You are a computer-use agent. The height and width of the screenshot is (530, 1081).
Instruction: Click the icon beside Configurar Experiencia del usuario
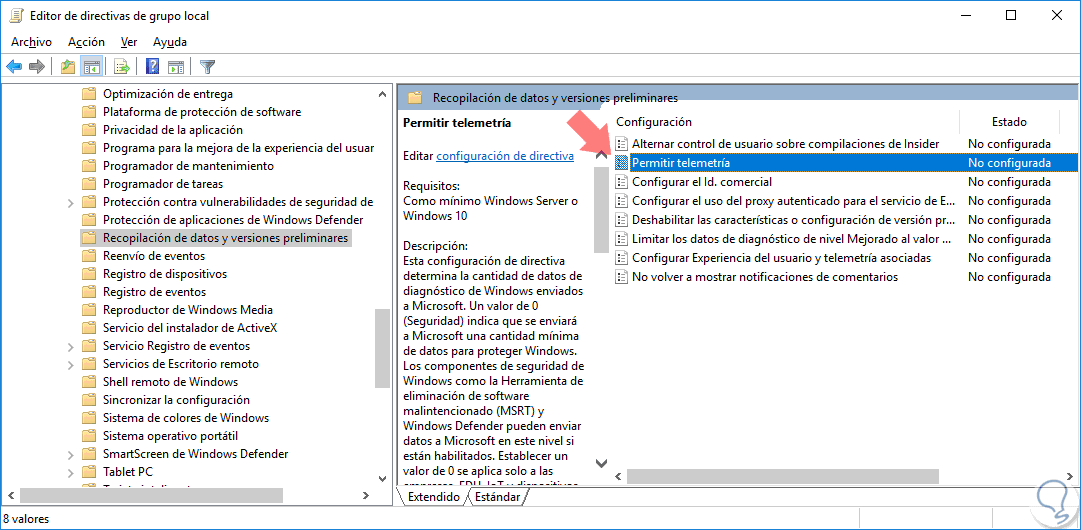tap(622, 258)
